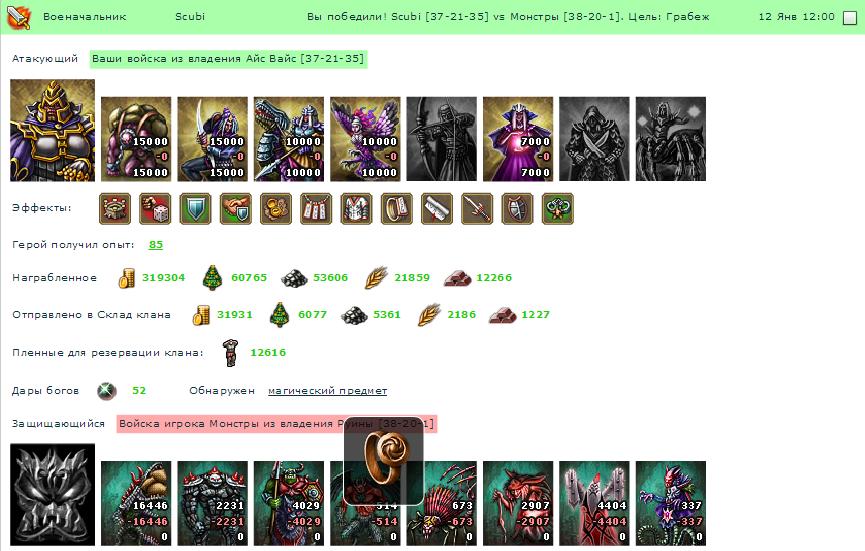Click the attacker hero portrait
Viewport: 865px width, 551px height.
click(x=52, y=130)
